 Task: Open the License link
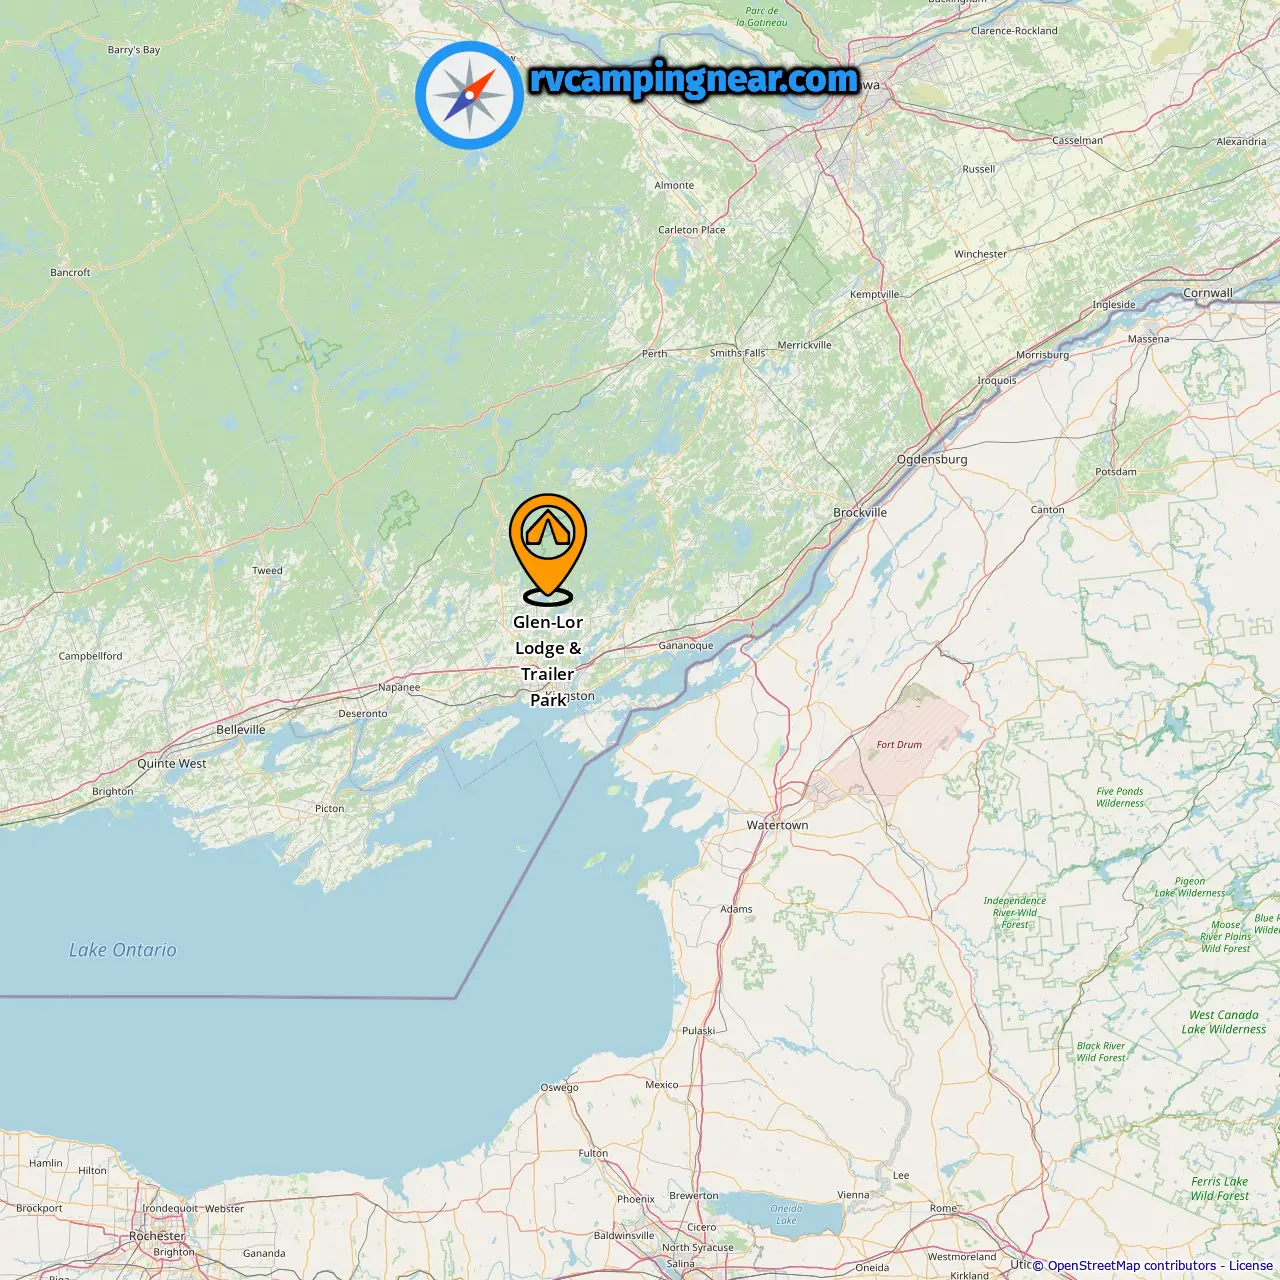[x=1250, y=1265]
